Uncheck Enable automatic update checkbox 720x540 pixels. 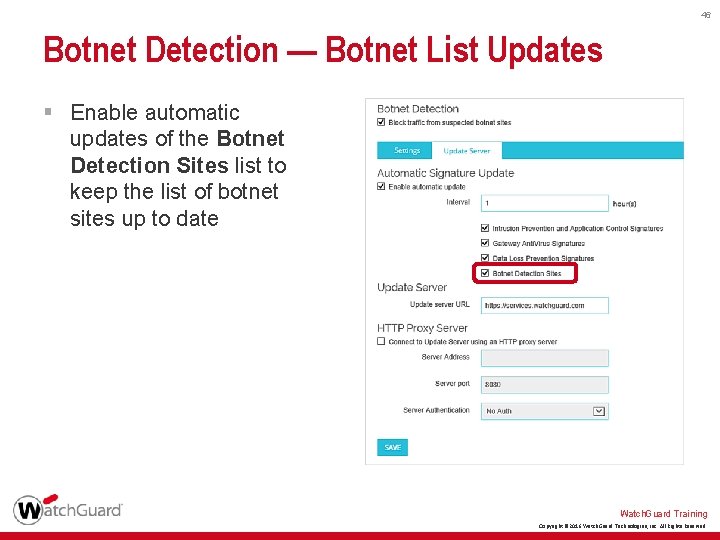(381, 186)
